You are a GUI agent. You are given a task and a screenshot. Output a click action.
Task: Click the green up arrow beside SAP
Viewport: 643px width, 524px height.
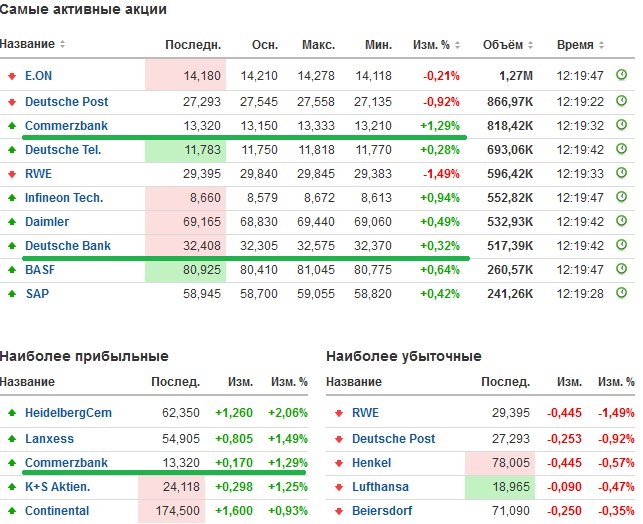click(11, 294)
